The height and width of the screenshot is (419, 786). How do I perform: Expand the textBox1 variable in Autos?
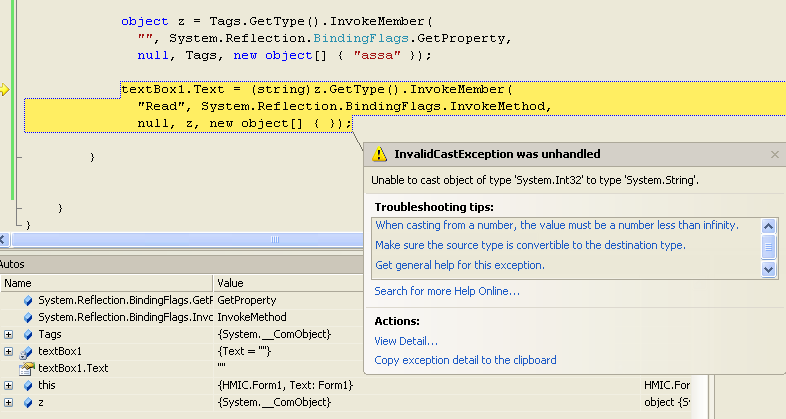pos(9,351)
